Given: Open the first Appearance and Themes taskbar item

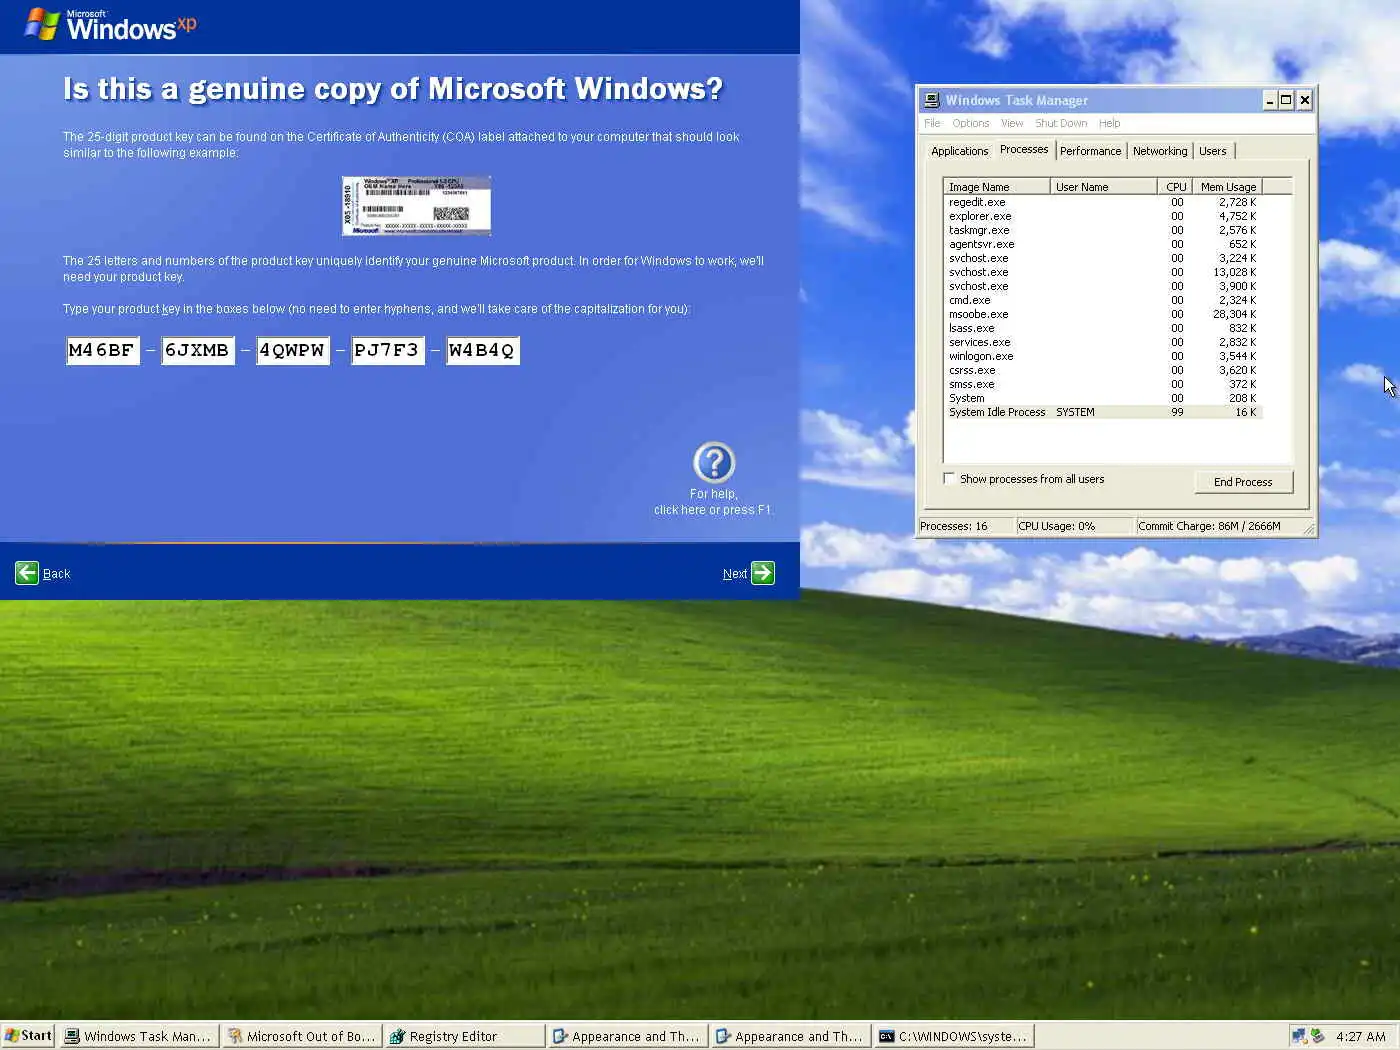Looking at the screenshot, I should click(627, 1036).
